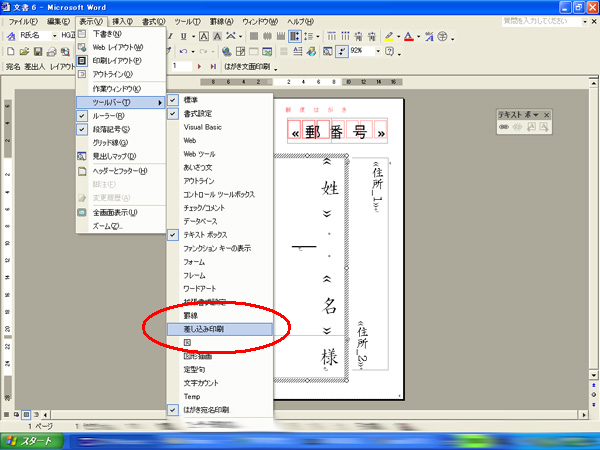Click the Italic formatting icon
This screenshot has height=450, width=600.
(171, 36)
